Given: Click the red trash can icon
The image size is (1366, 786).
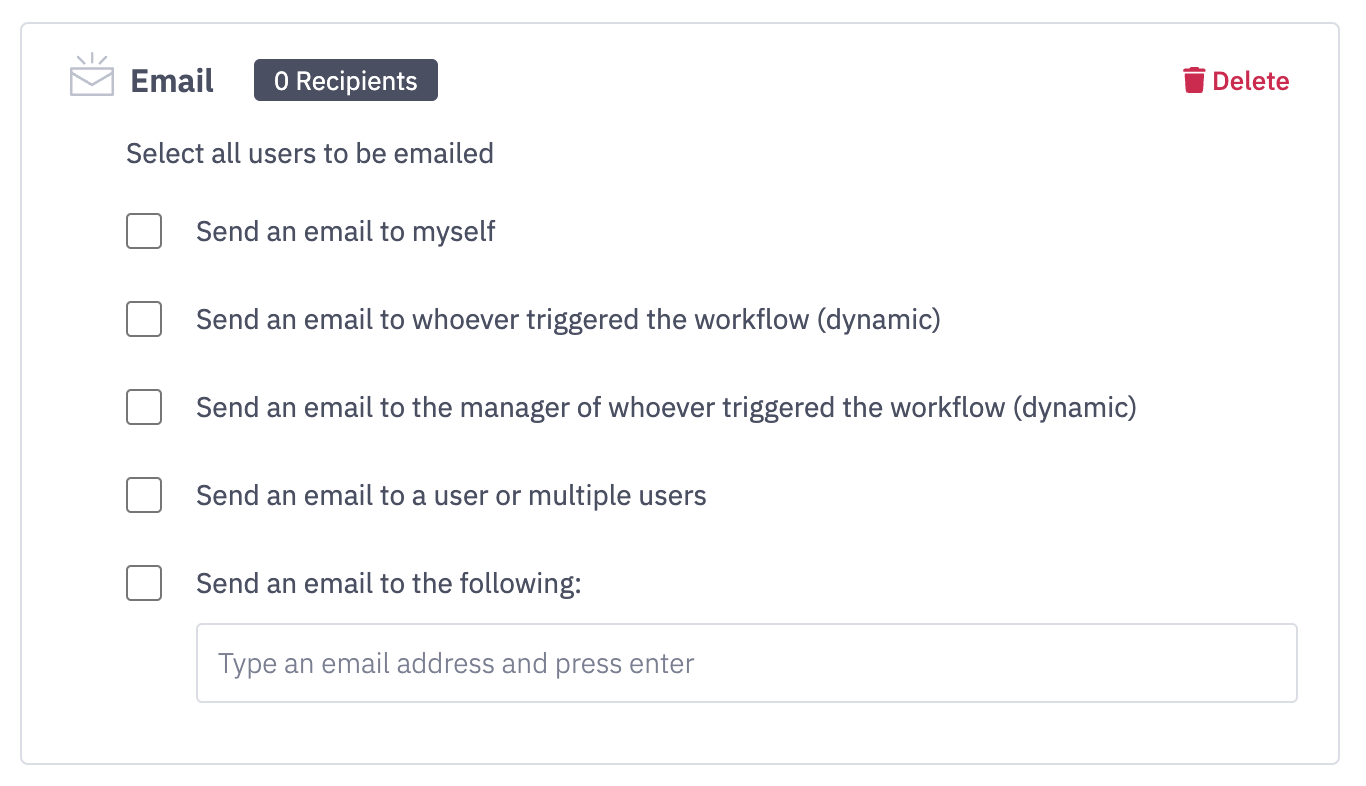Looking at the screenshot, I should click(x=1193, y=81).
